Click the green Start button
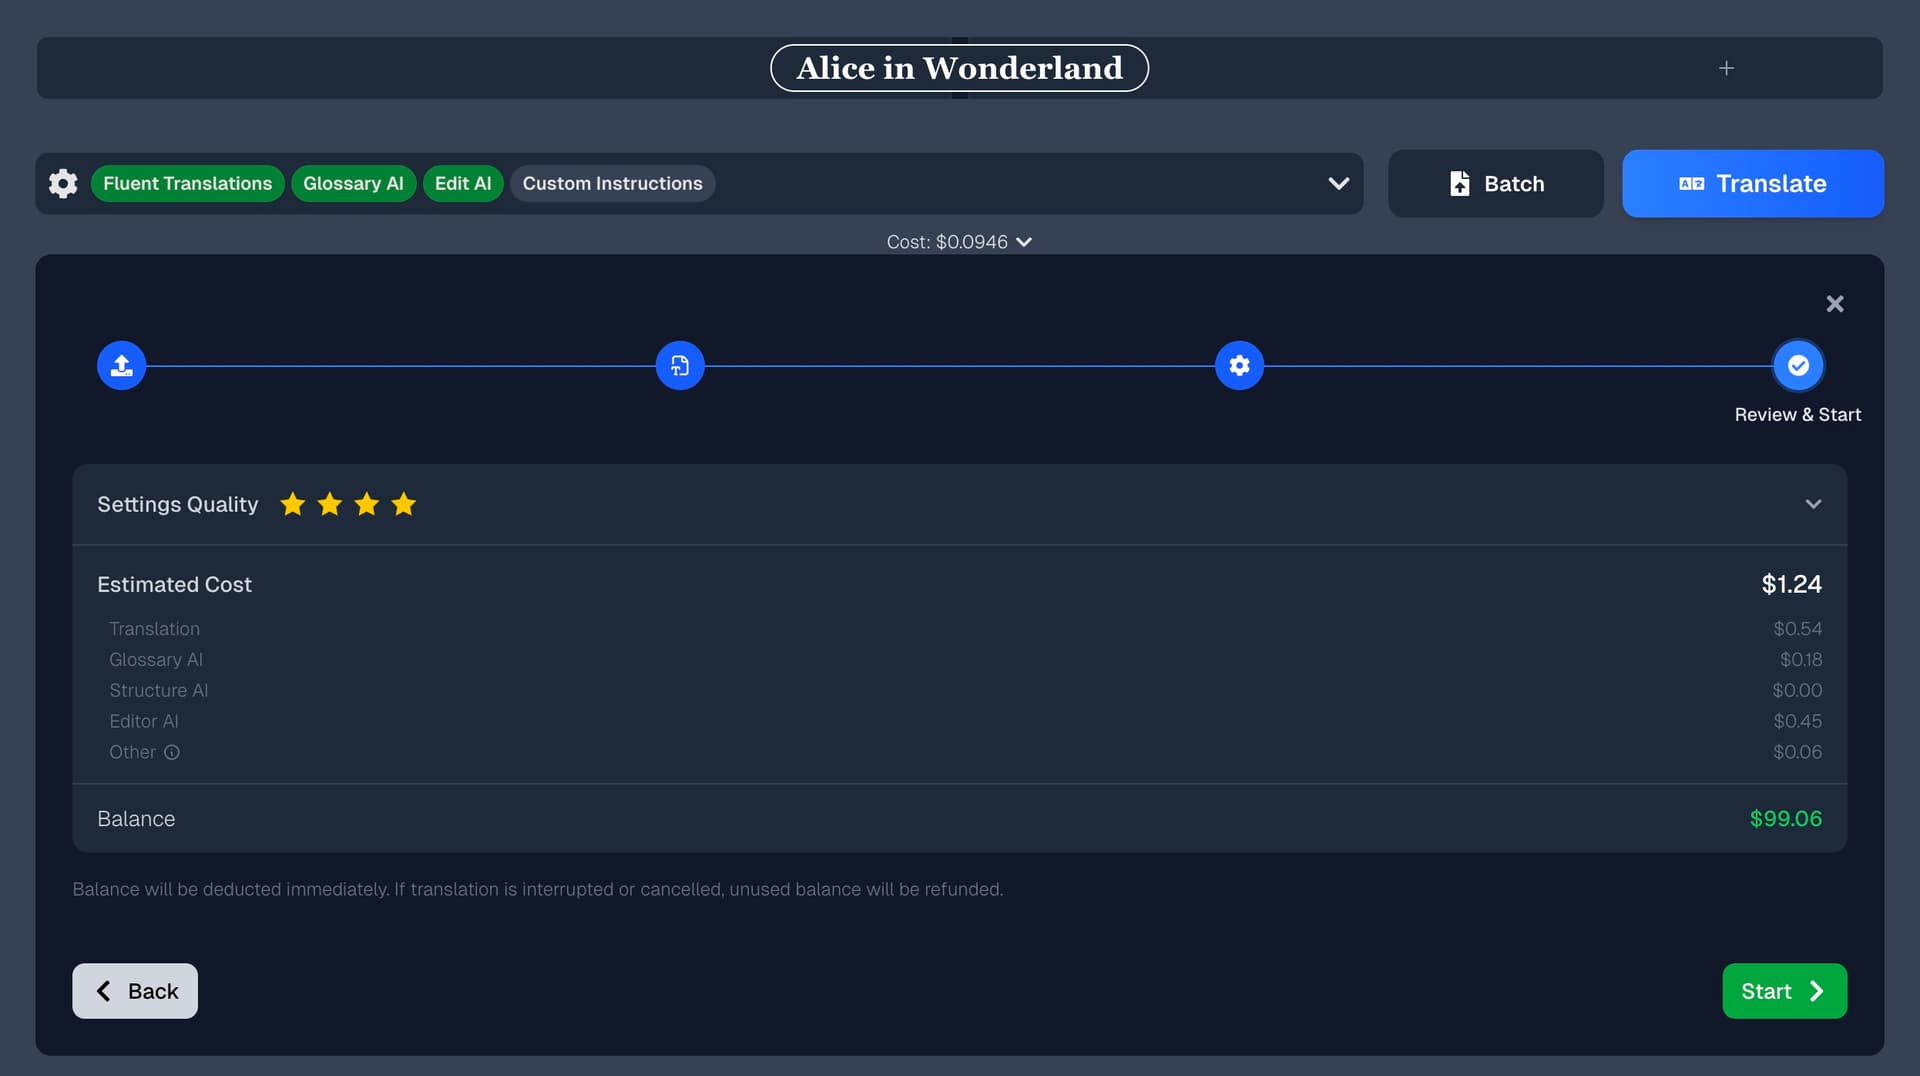Viewport: 1920px width, 1076px height. coord(1783,991)
